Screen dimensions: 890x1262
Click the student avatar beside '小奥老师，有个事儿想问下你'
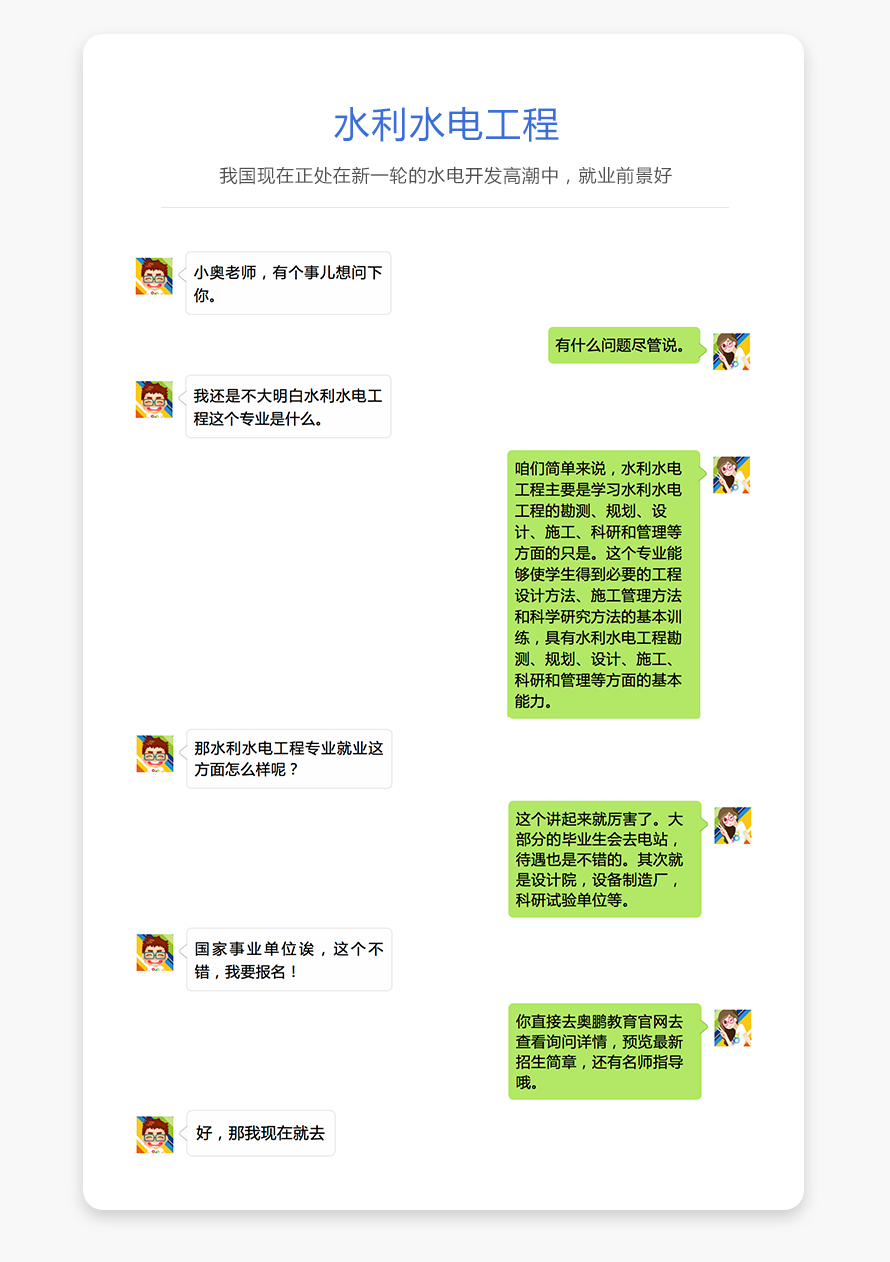(x=154, y=276)
